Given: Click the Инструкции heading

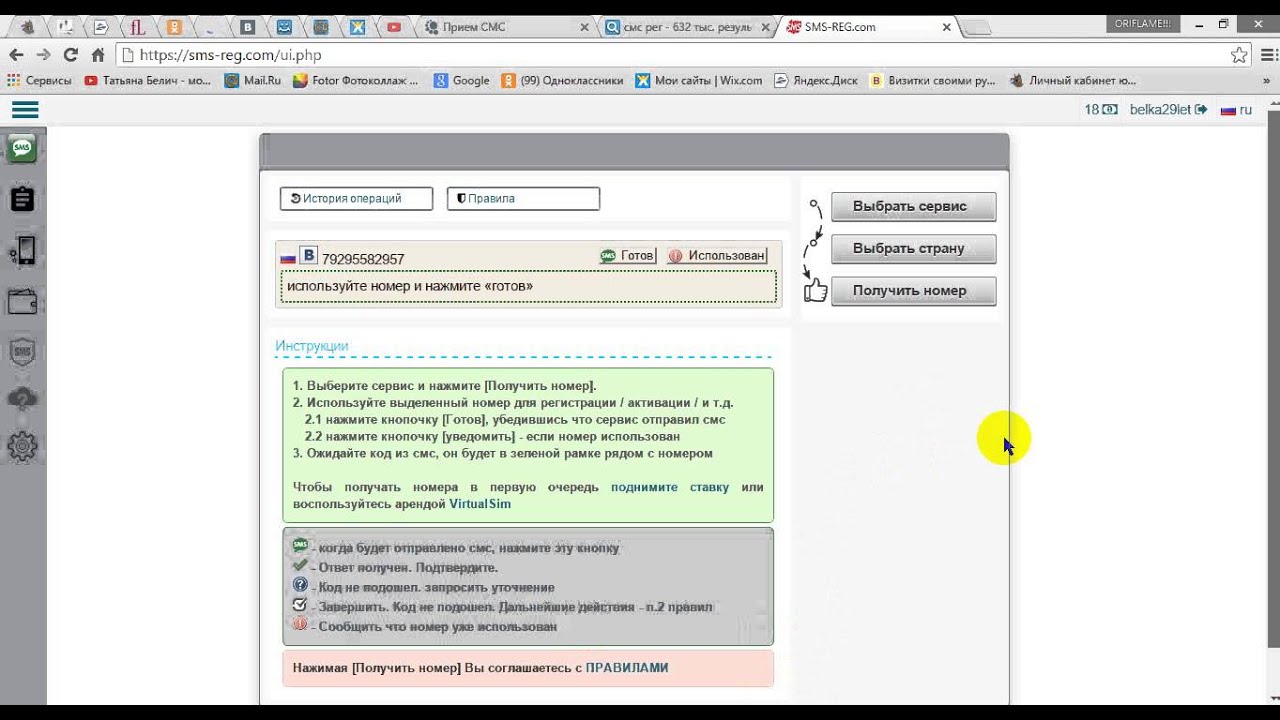Looking at the screenshot, I should coord(312,346).
